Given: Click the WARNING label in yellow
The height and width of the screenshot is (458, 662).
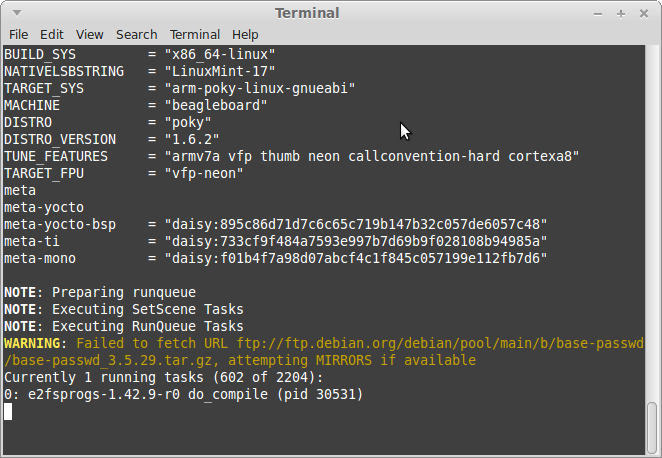Looking at the screenshot, I should tap(32, 344).
